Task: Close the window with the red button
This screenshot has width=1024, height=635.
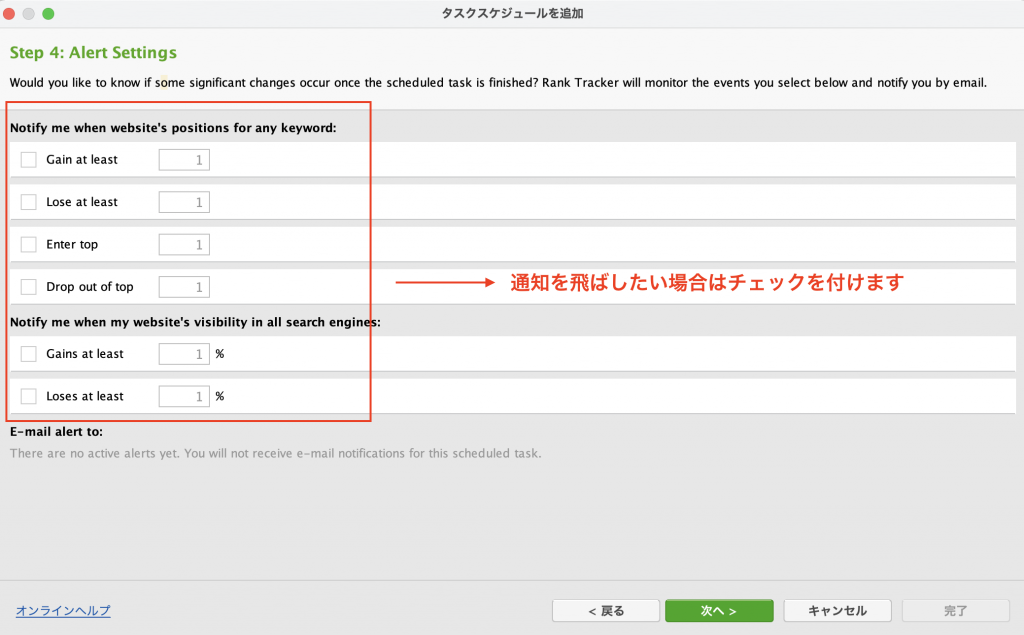Action: [x=9, y=14]
